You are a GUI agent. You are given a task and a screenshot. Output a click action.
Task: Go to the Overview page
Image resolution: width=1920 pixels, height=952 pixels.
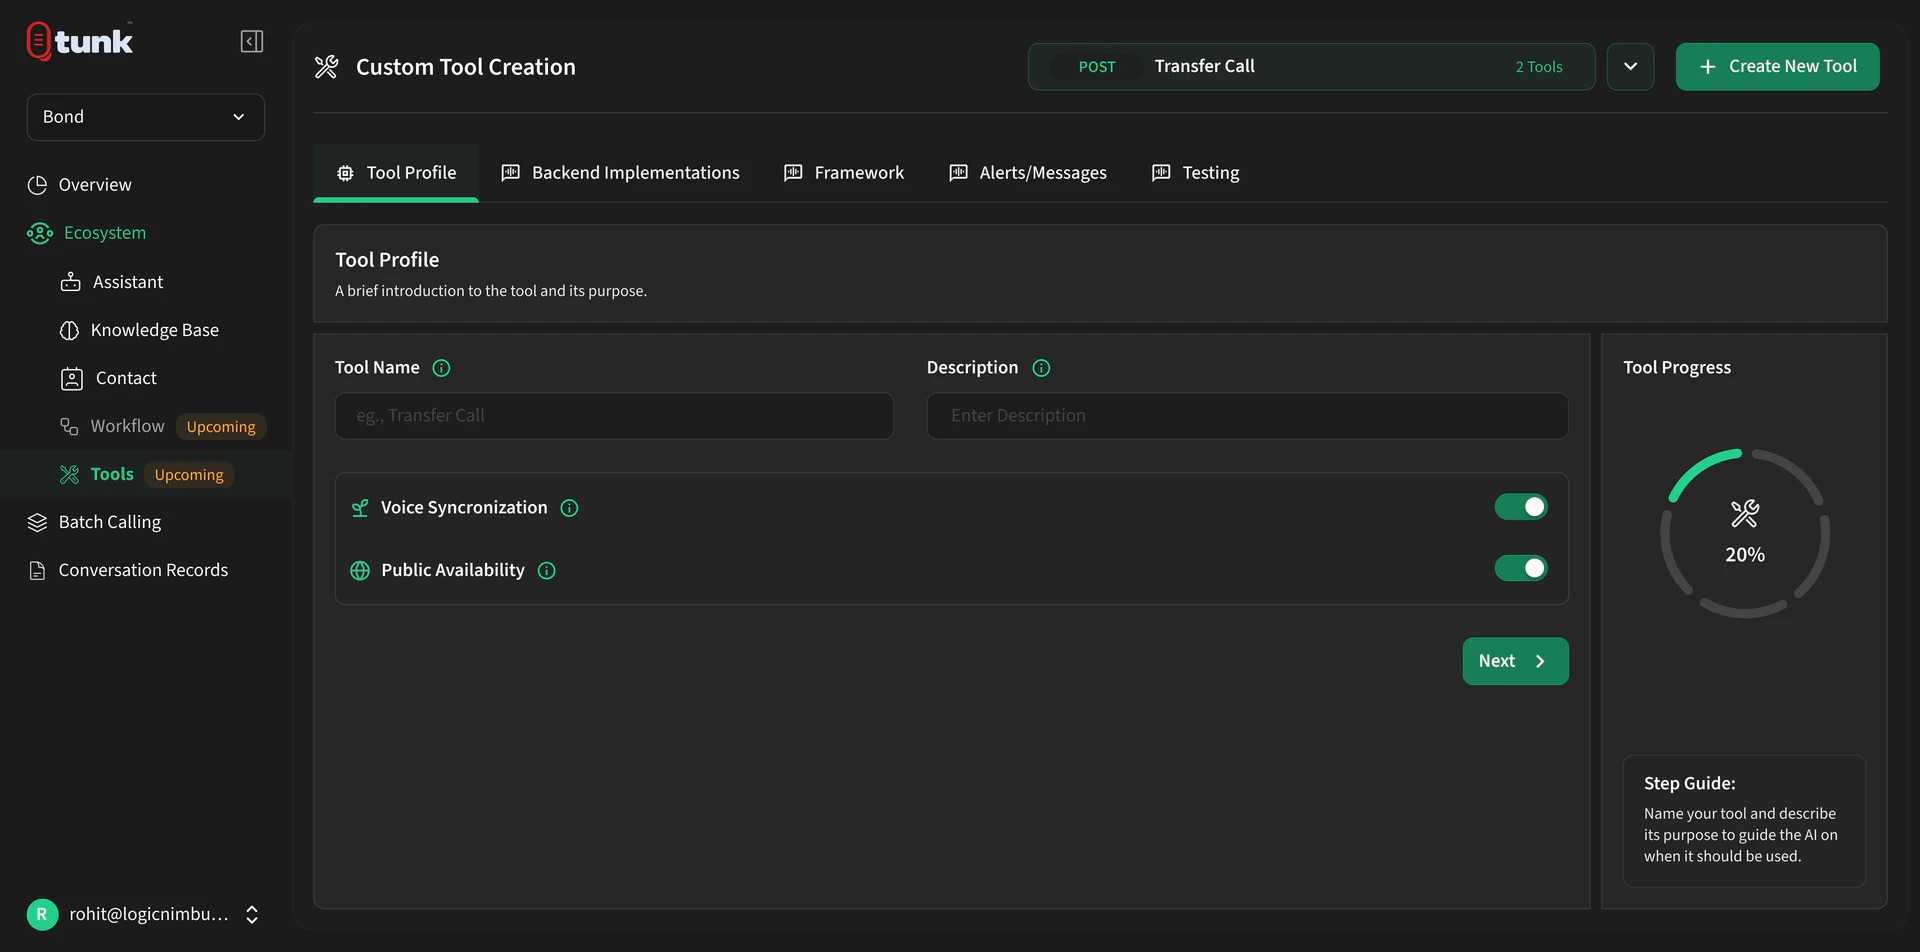click(x=95, y=185)
